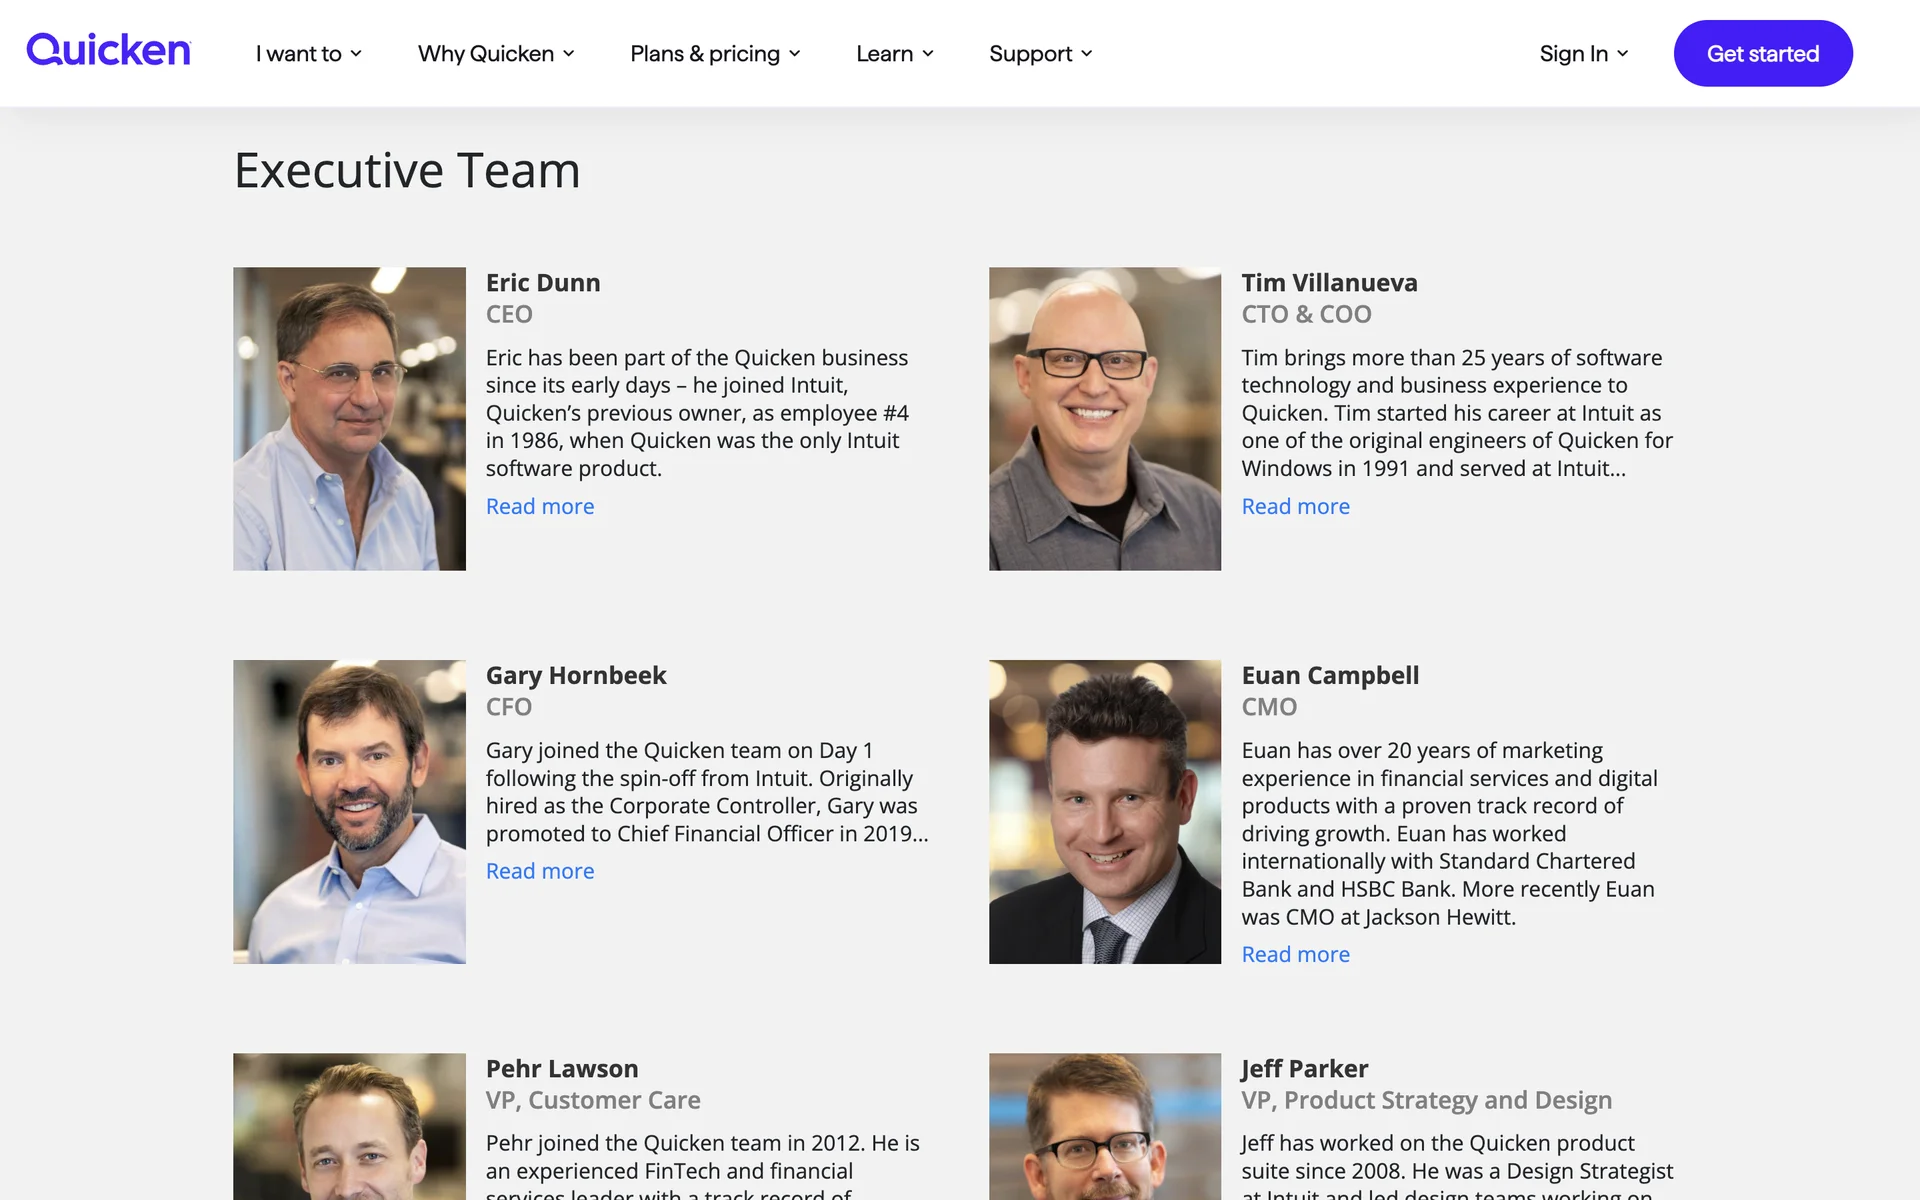
Task: Click the Jeff Parker name heading
Action: (1304, 1069)
